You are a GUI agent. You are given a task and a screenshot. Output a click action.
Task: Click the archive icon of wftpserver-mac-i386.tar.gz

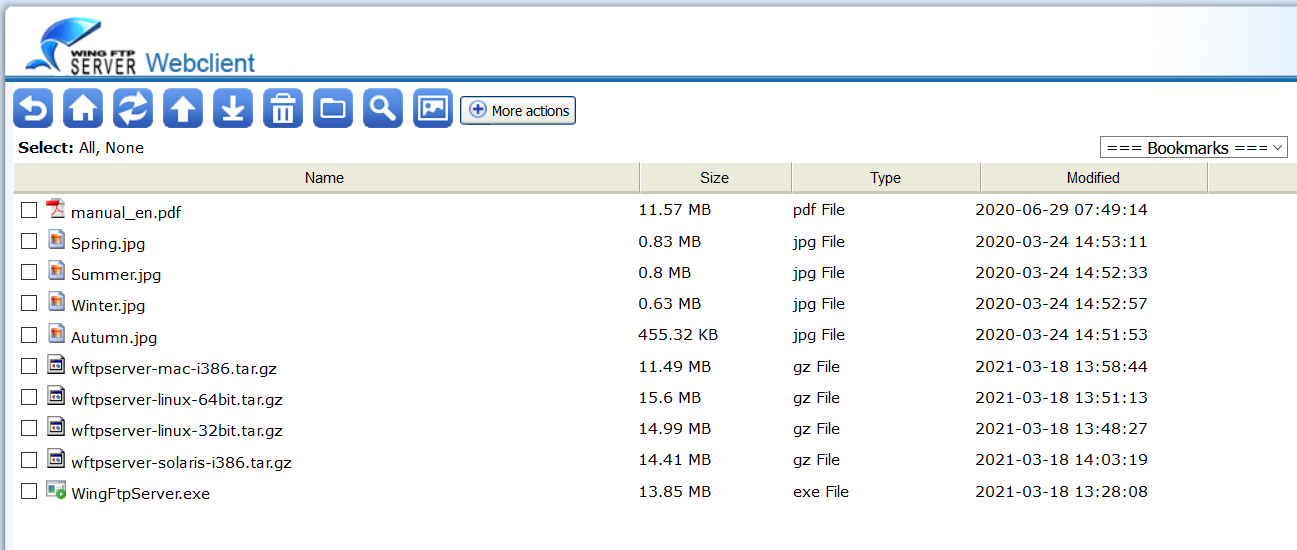click(x=56, y=365)
